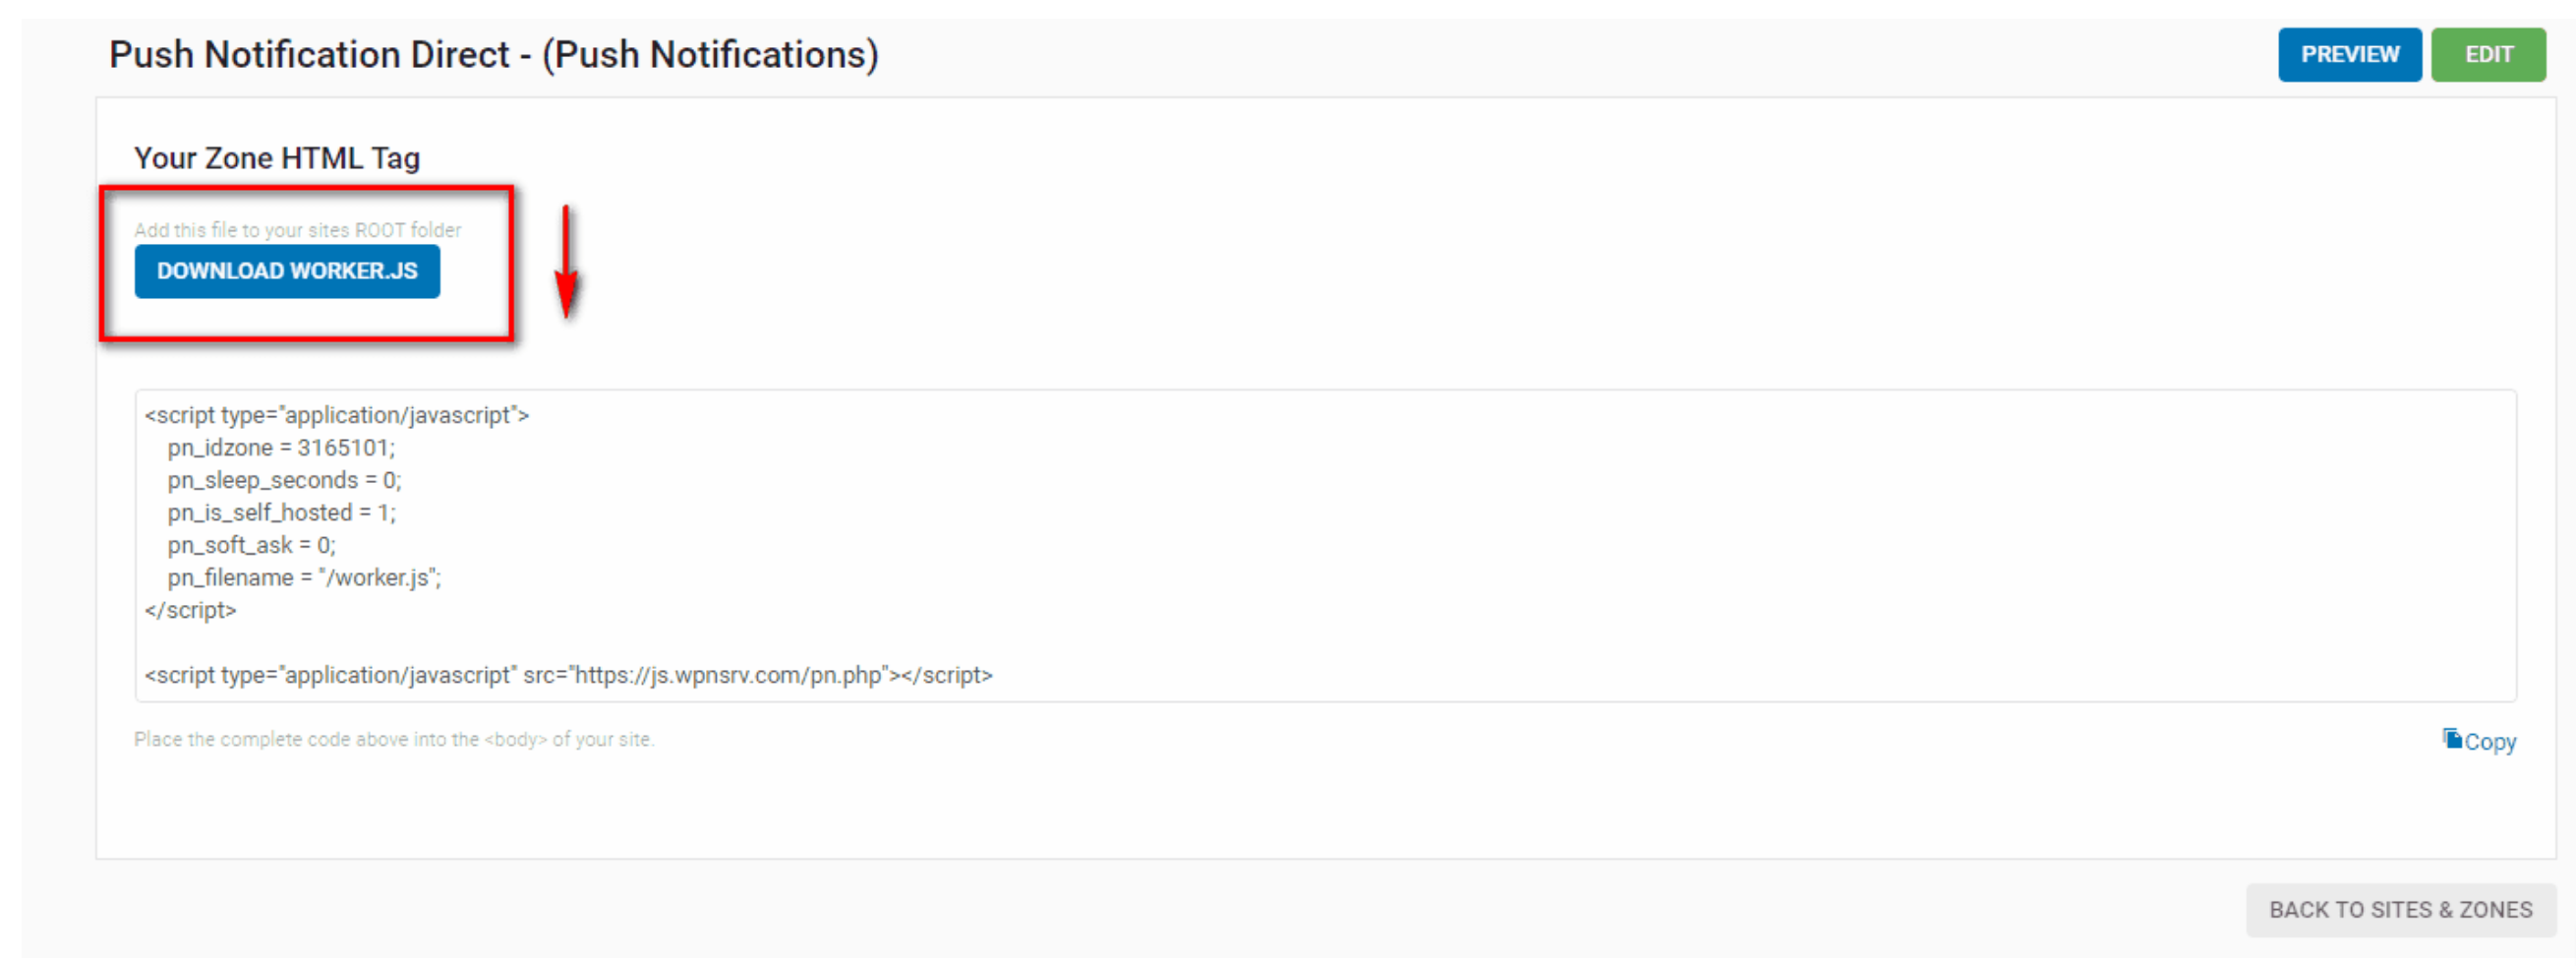Click the red downward arrow annotation
The image size is (2576, 966).
[x=567, y=262]
